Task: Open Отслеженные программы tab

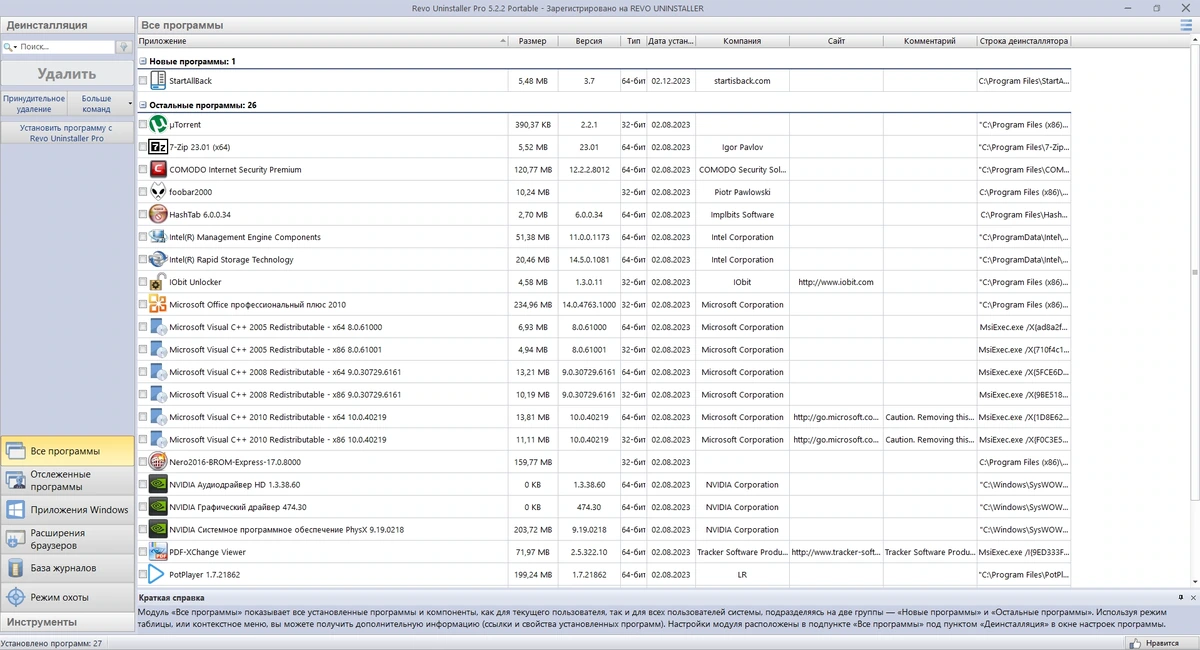Action: tap(67, 480)
